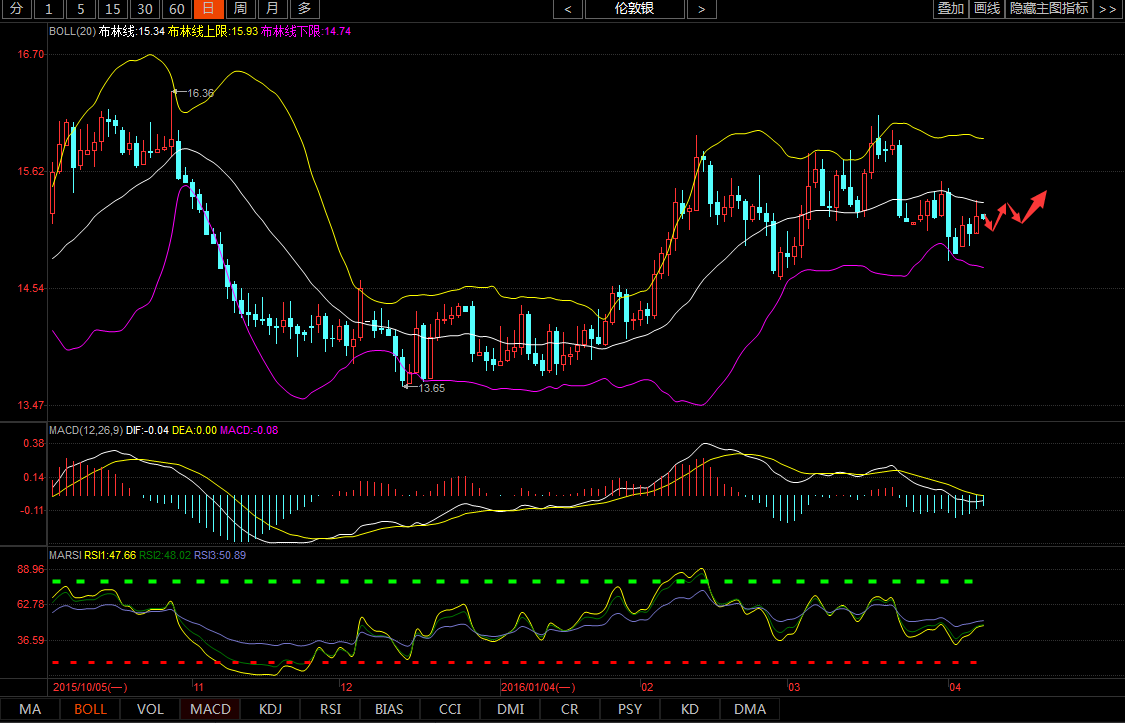Viewport: 1125px width, 723px height.
Task: Select the VOL indicator tab
Action: pyautogui.click(x=150, y=709)
